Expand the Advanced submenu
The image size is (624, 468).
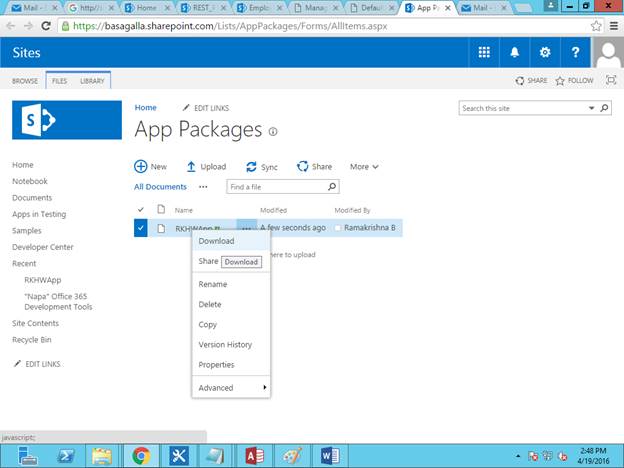231,388
